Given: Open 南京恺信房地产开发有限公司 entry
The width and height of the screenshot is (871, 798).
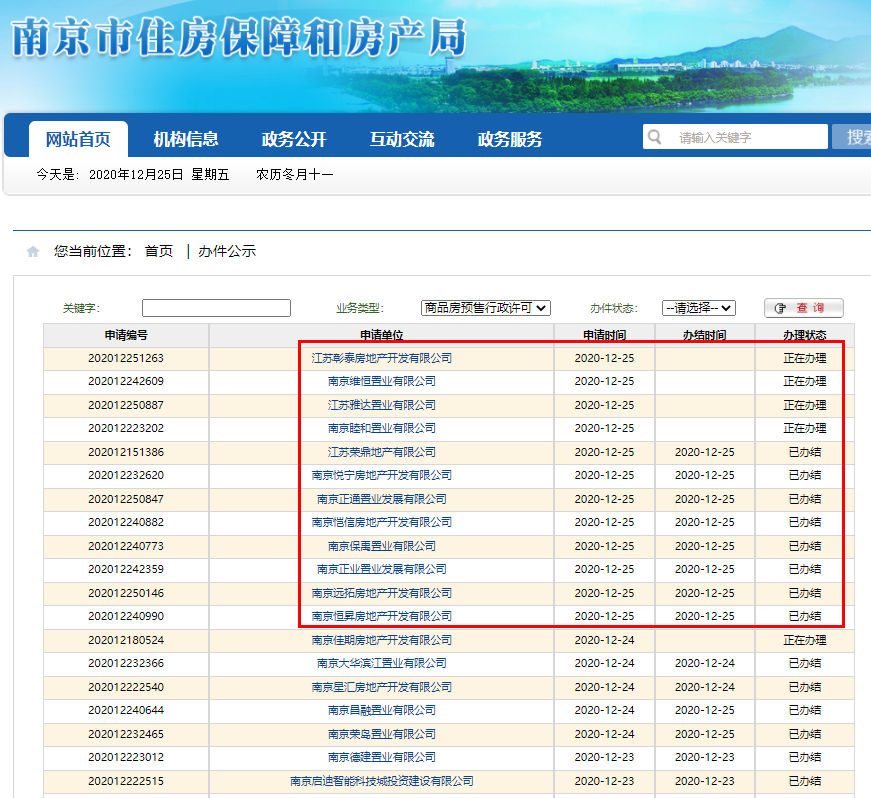Looking at the screenshot, I should pos(382,522).
